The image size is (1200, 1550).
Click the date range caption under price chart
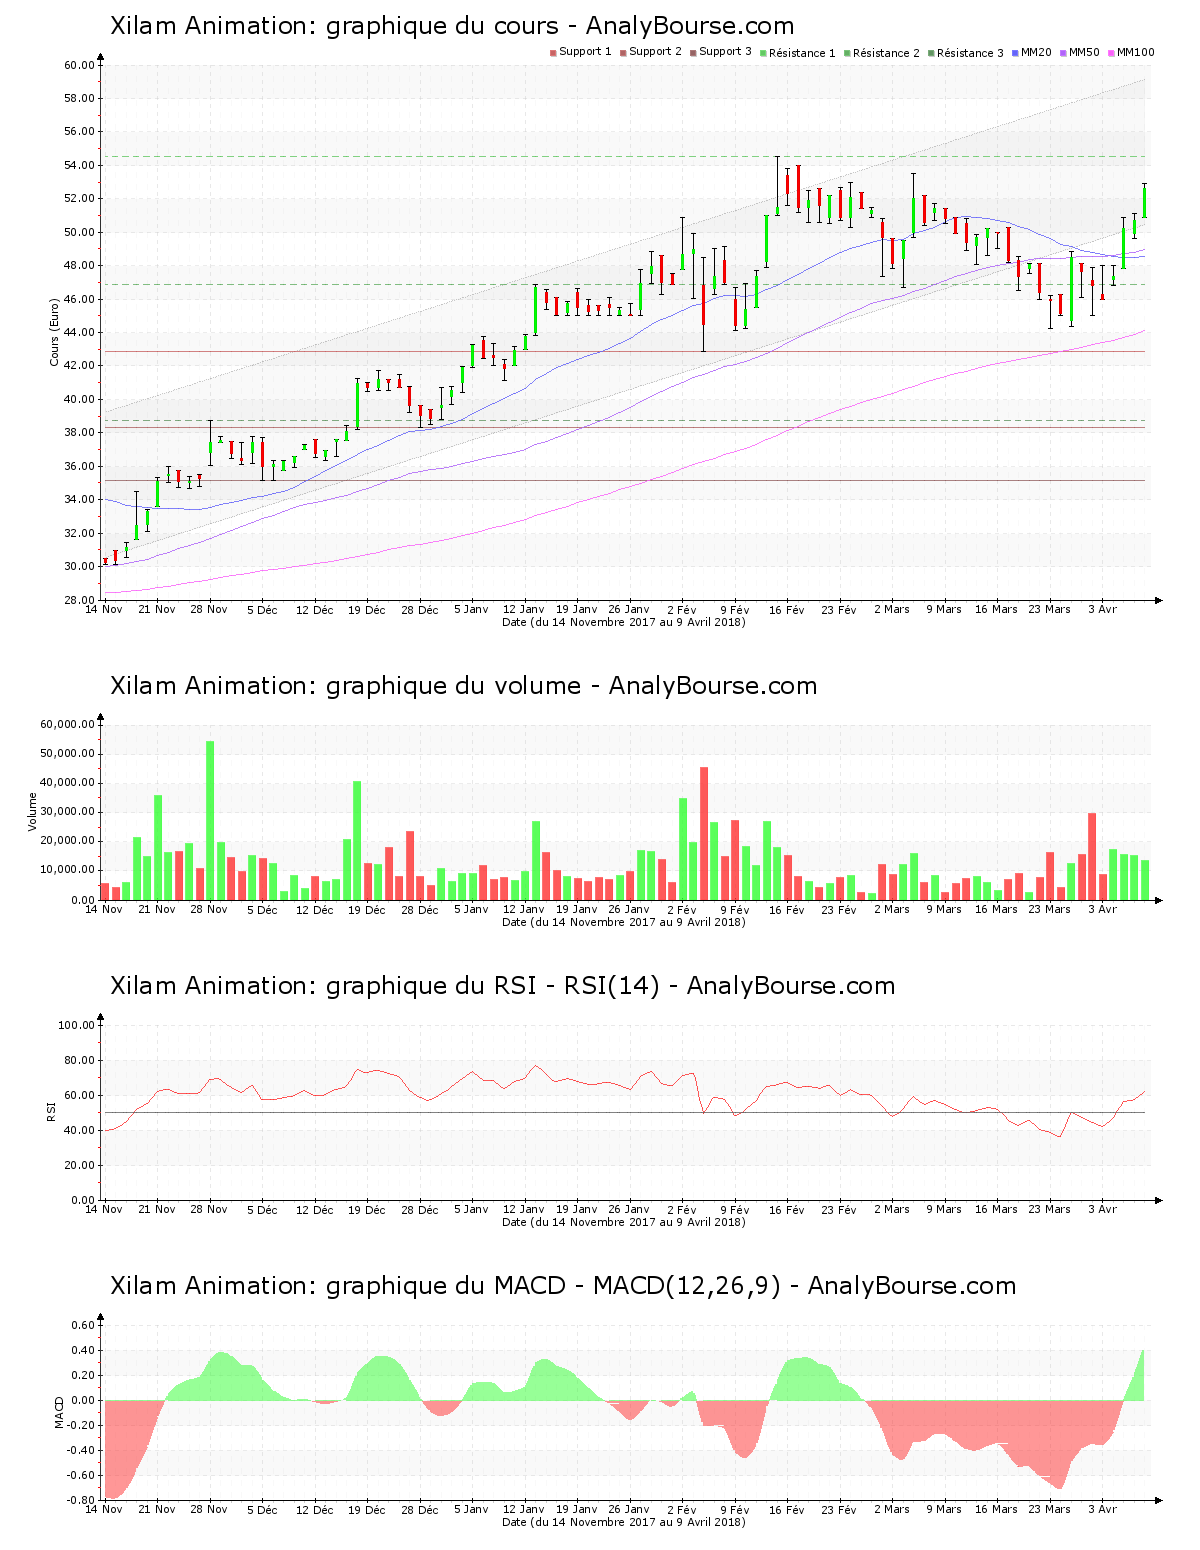click(624, 622)
